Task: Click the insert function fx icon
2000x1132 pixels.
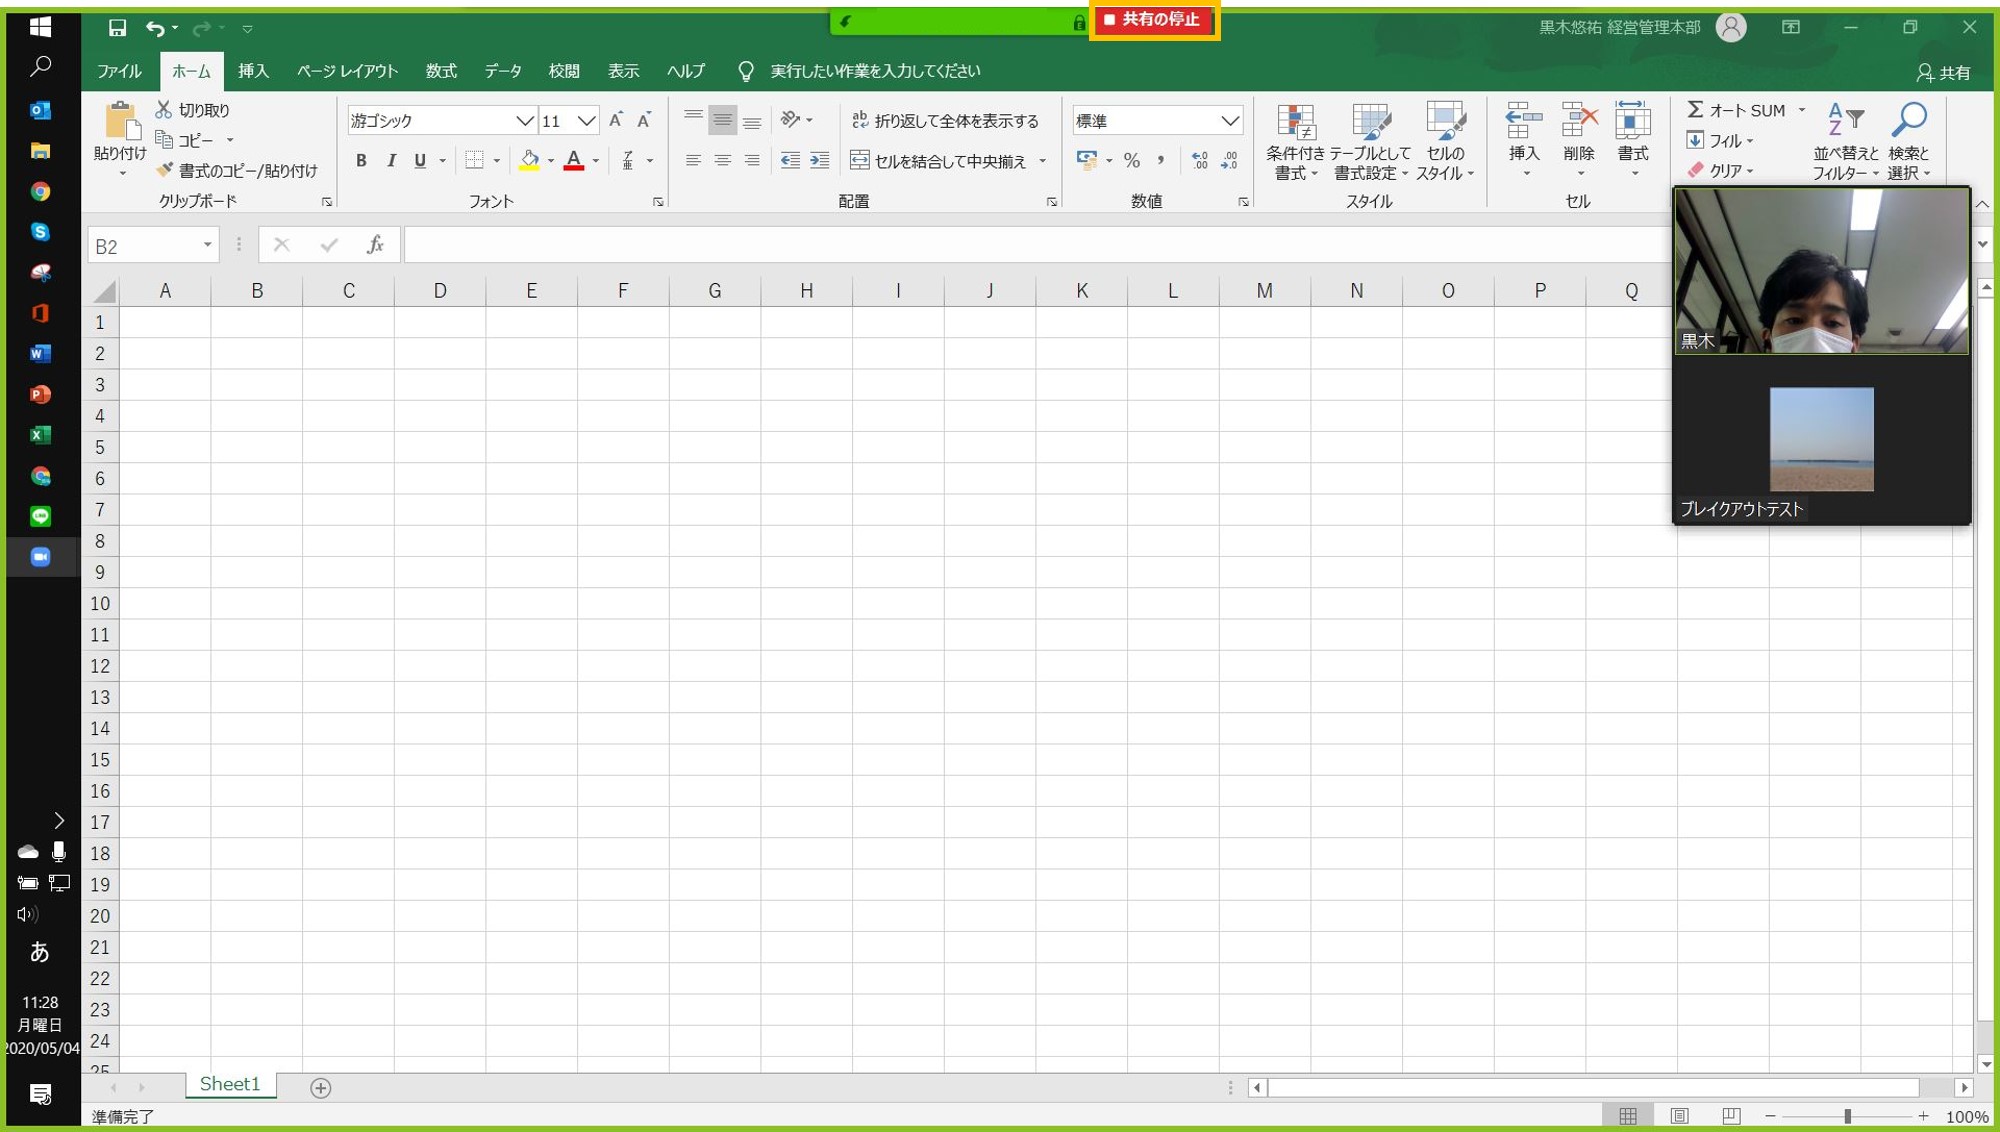Action: [375, 244]
